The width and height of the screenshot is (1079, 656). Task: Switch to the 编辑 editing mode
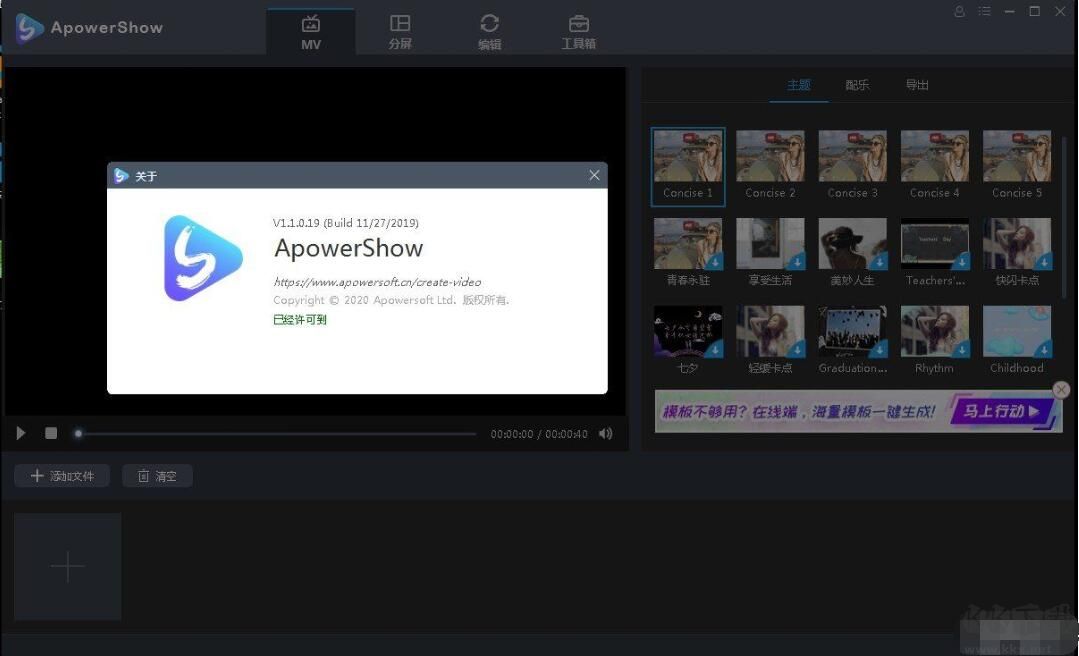click(x=489, y=30)
